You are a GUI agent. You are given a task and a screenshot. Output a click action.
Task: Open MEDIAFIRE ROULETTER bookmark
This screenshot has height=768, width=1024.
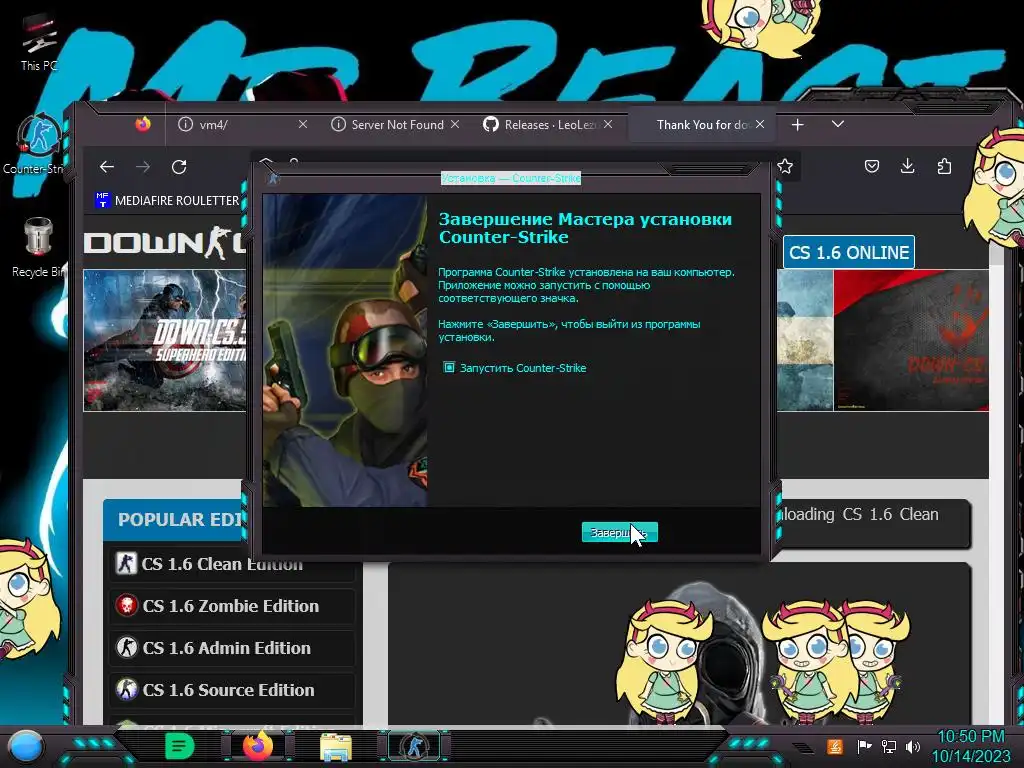167,200
